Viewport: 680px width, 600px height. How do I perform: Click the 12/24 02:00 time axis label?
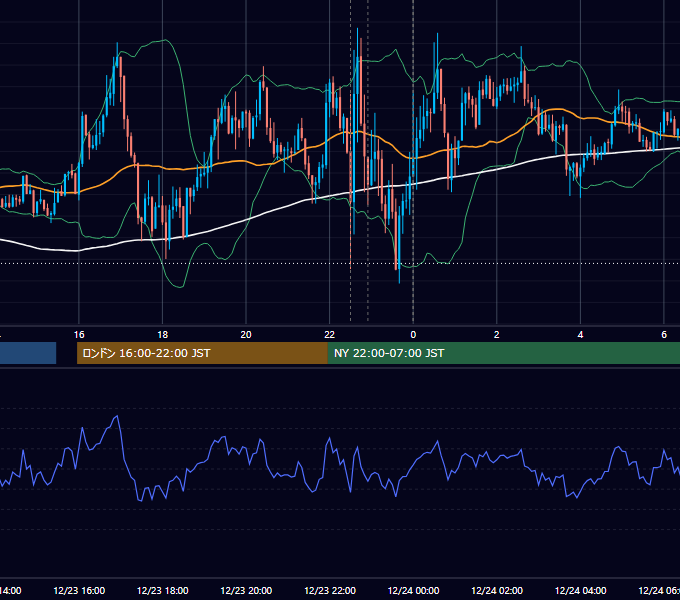point(497,590)
